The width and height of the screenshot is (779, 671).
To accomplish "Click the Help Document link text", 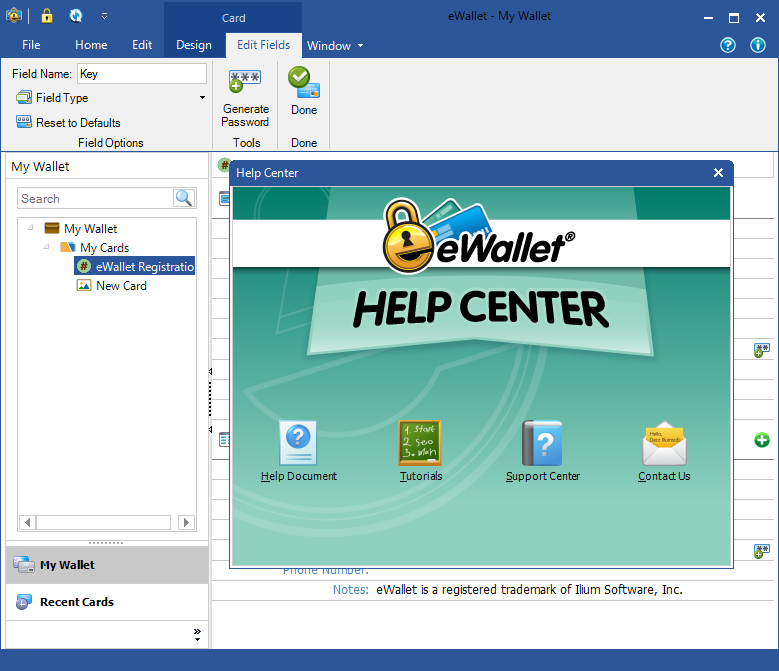I will [299, 476].
